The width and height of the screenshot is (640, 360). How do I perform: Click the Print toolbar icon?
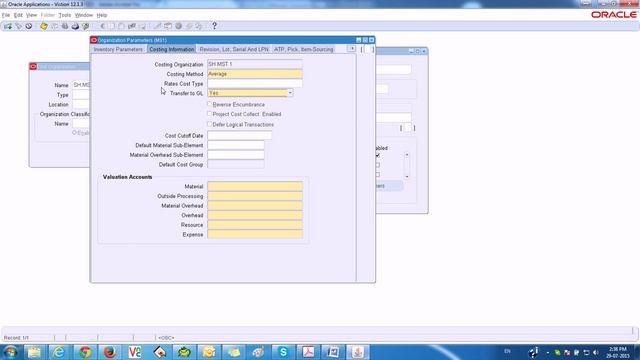(x=75, y=26)
